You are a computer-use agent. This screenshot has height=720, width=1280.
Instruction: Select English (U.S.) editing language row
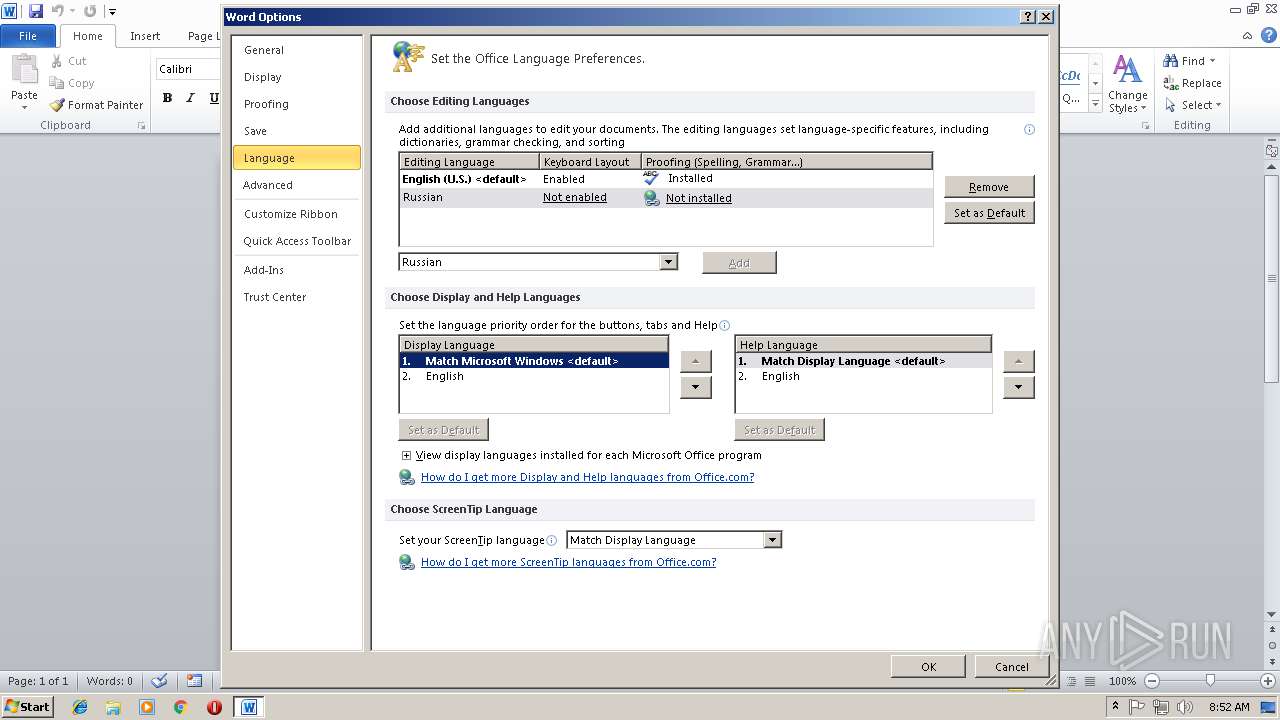click(x=666, y=179)
